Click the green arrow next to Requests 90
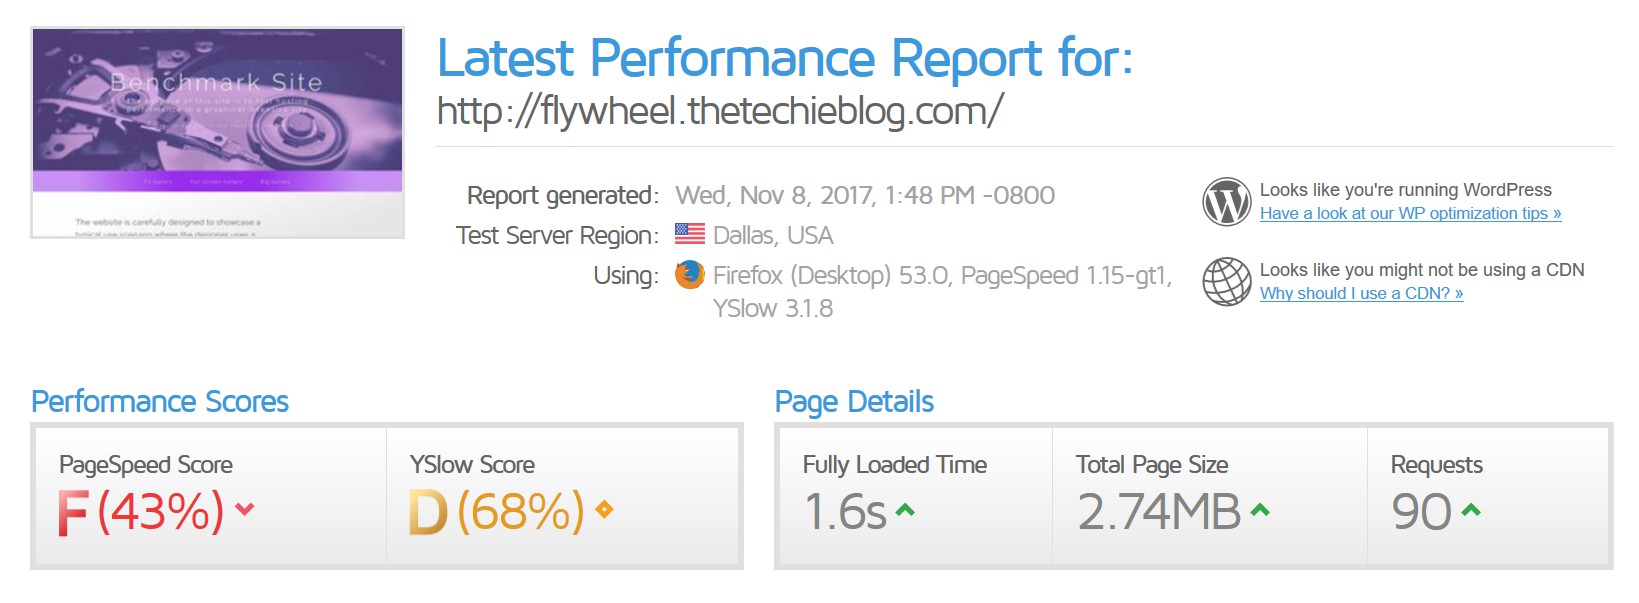 (x=1471, y=510)
